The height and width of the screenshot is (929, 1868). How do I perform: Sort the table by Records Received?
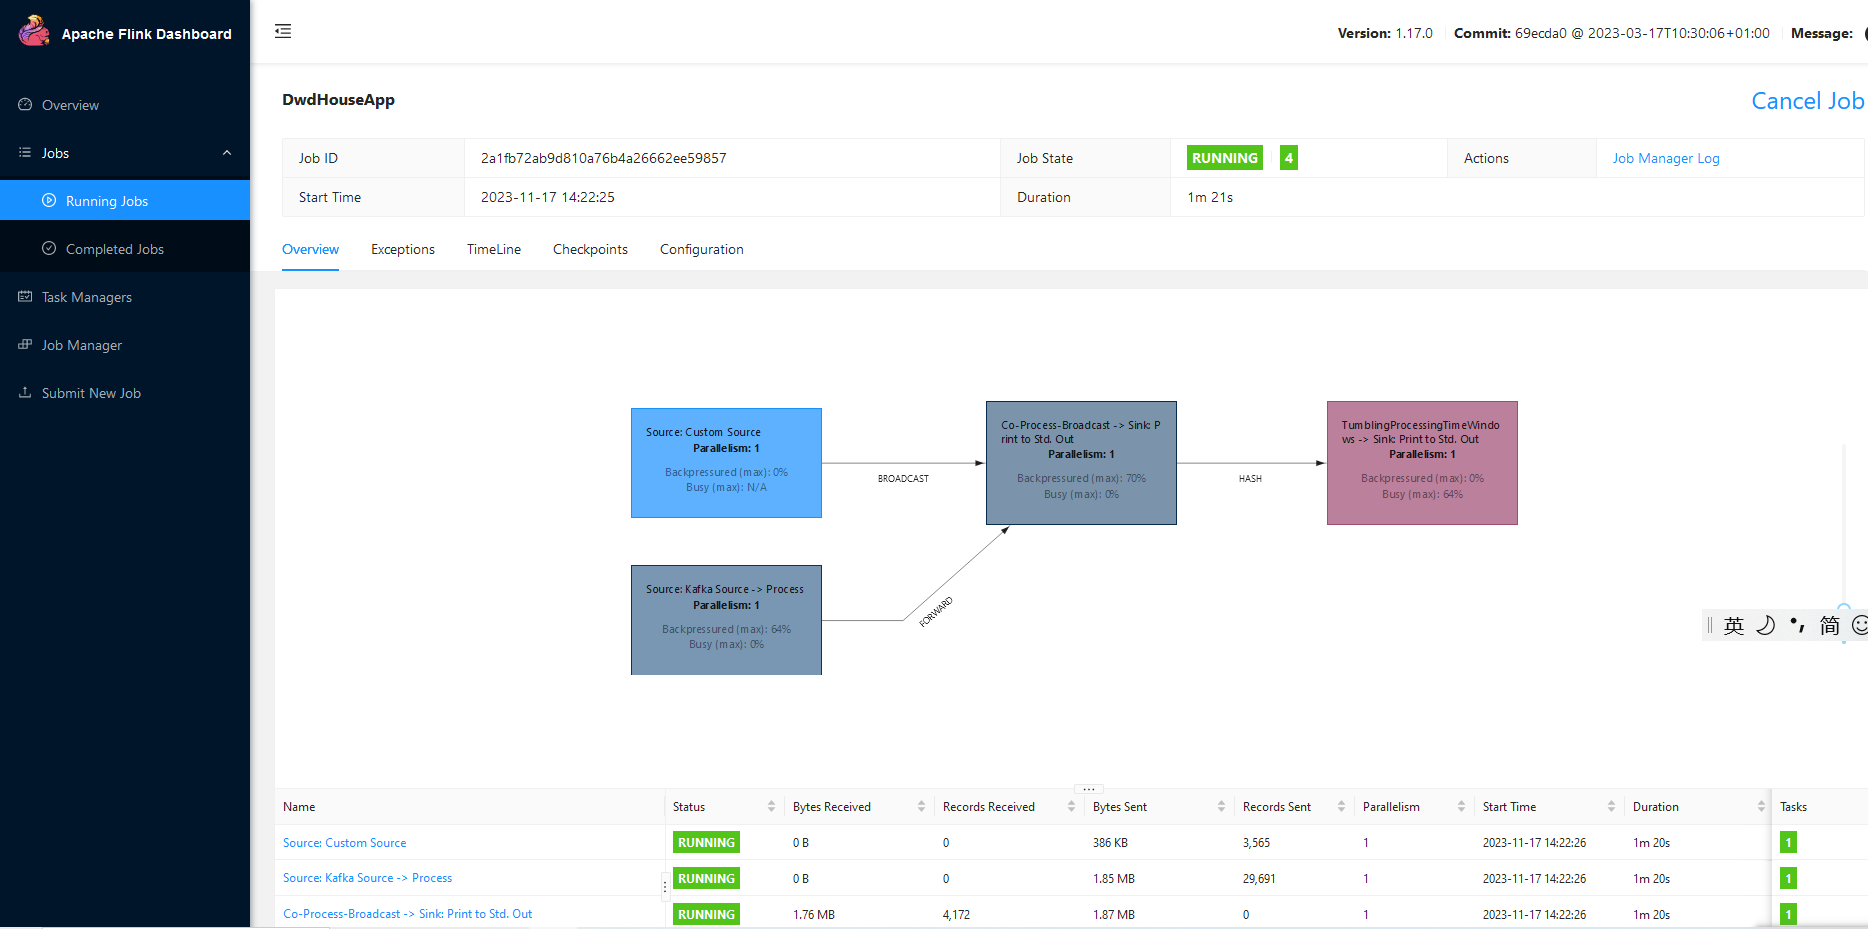1071,807
